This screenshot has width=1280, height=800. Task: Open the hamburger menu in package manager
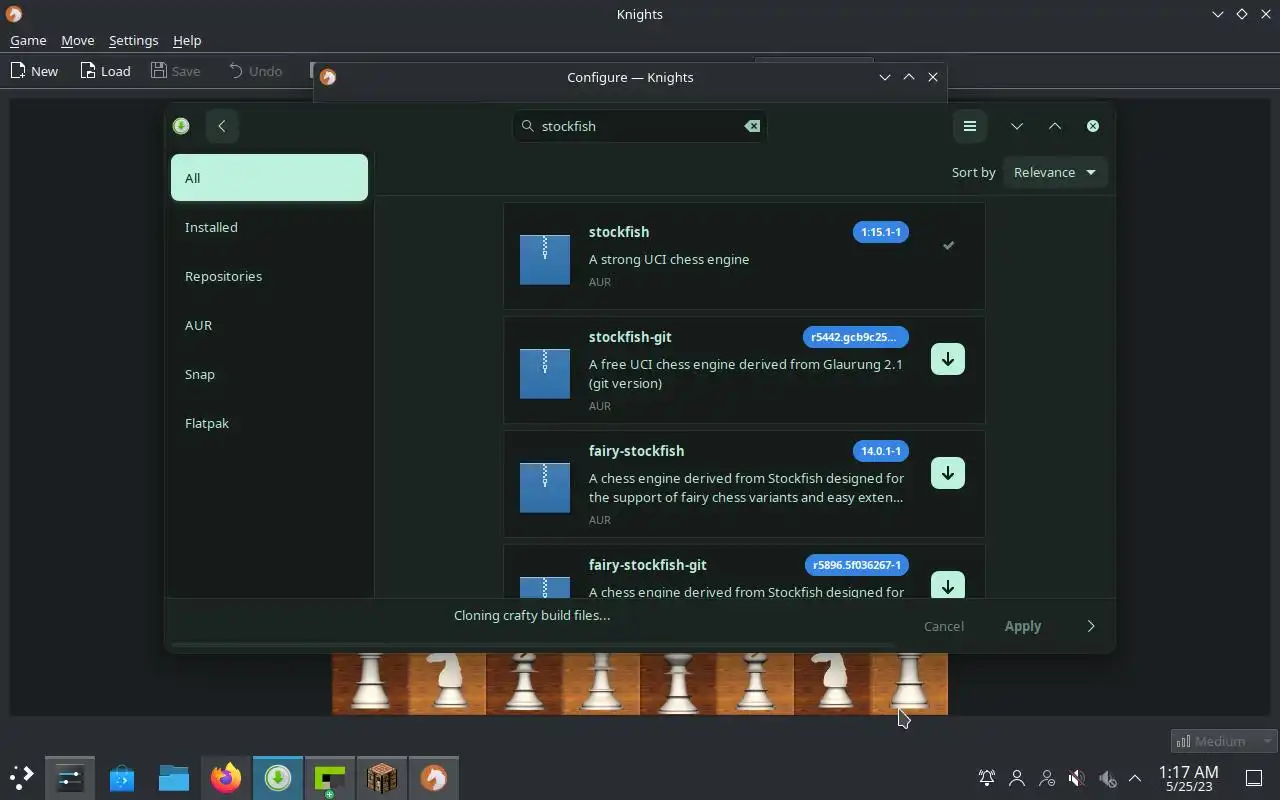coord(969,126)
